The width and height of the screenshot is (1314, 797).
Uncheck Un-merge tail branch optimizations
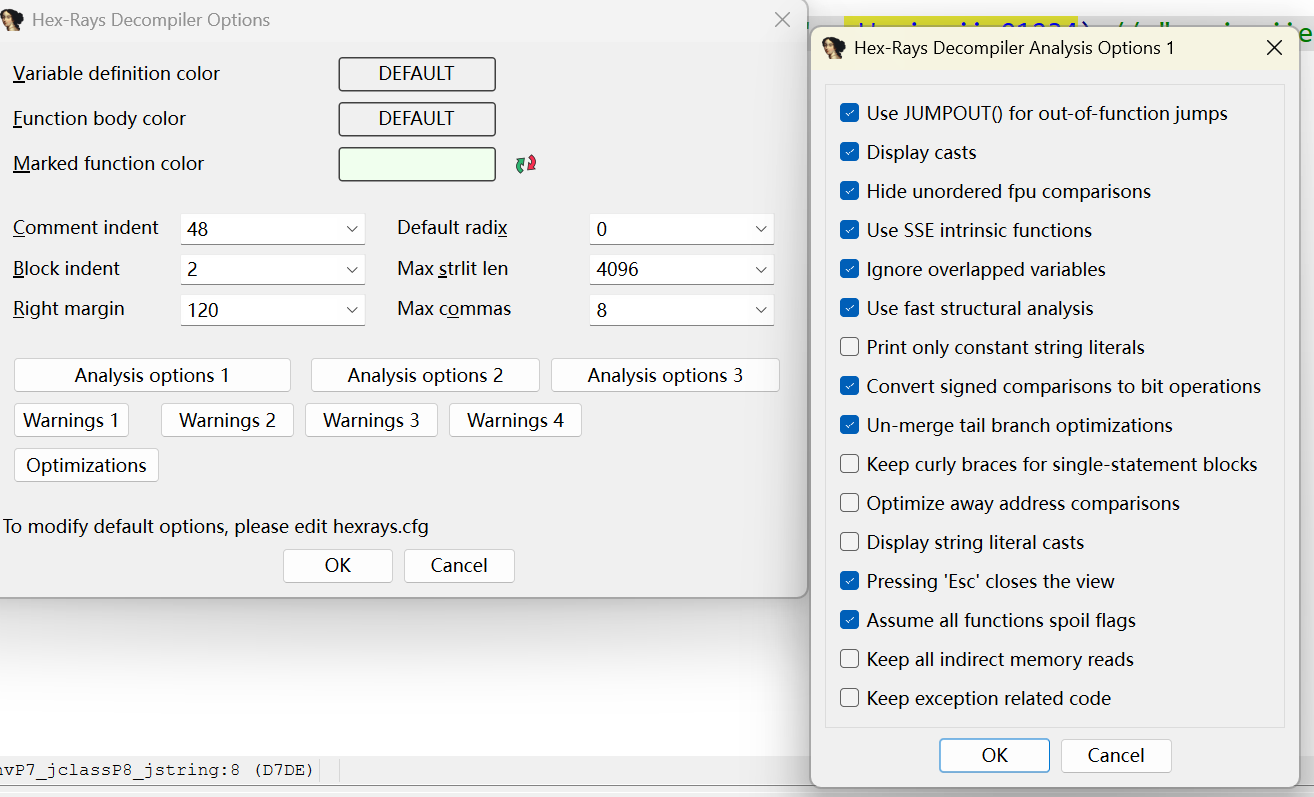click(850, 426)
